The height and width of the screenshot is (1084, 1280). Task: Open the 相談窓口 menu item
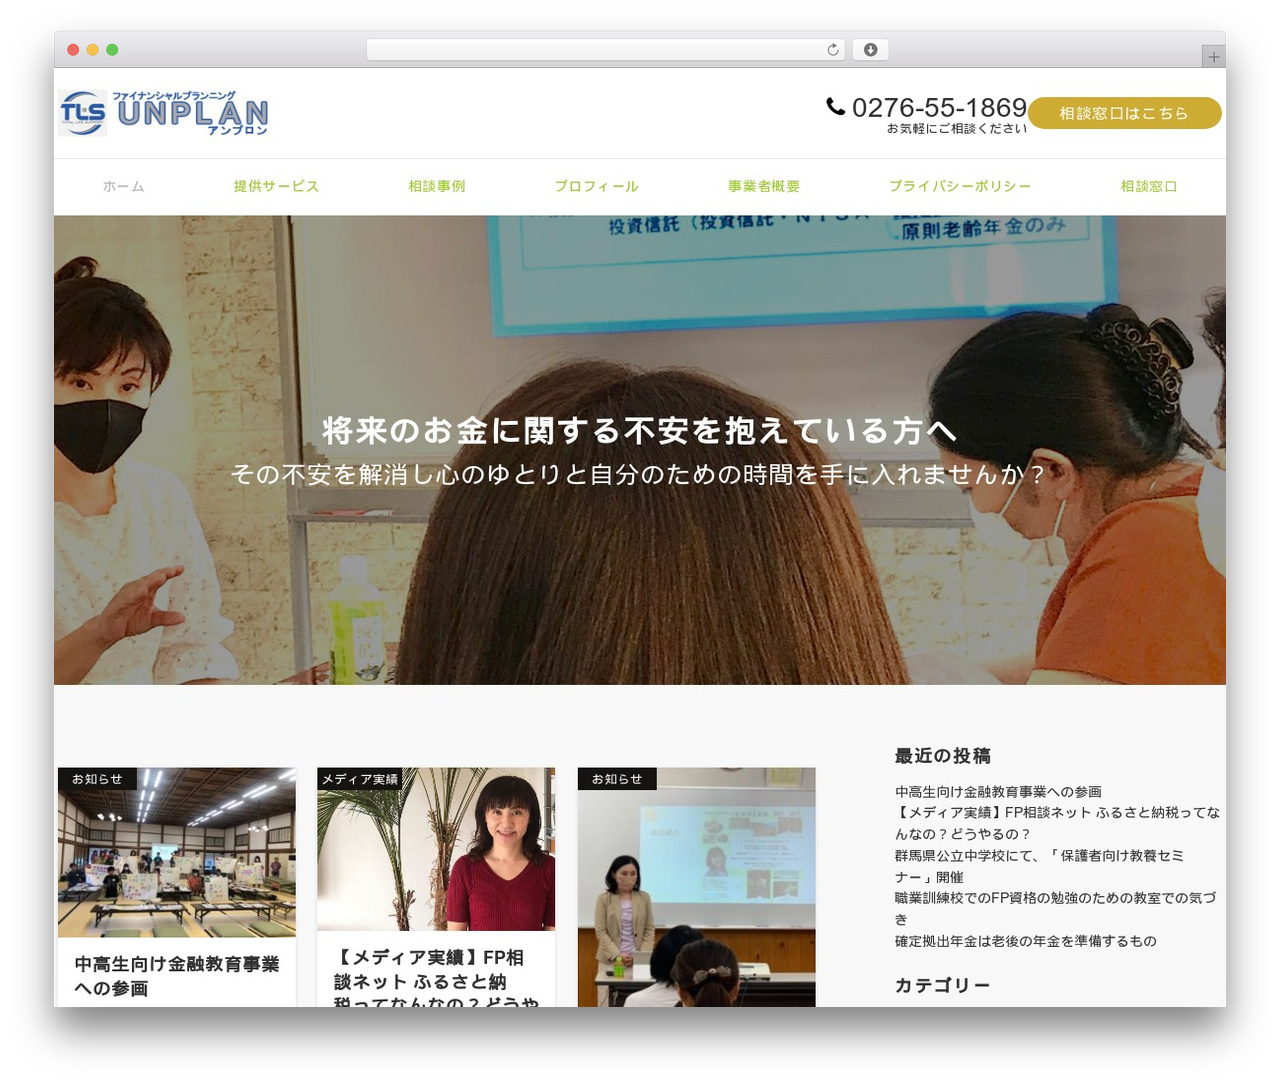pyautogui.click(x=1149, y=186)
